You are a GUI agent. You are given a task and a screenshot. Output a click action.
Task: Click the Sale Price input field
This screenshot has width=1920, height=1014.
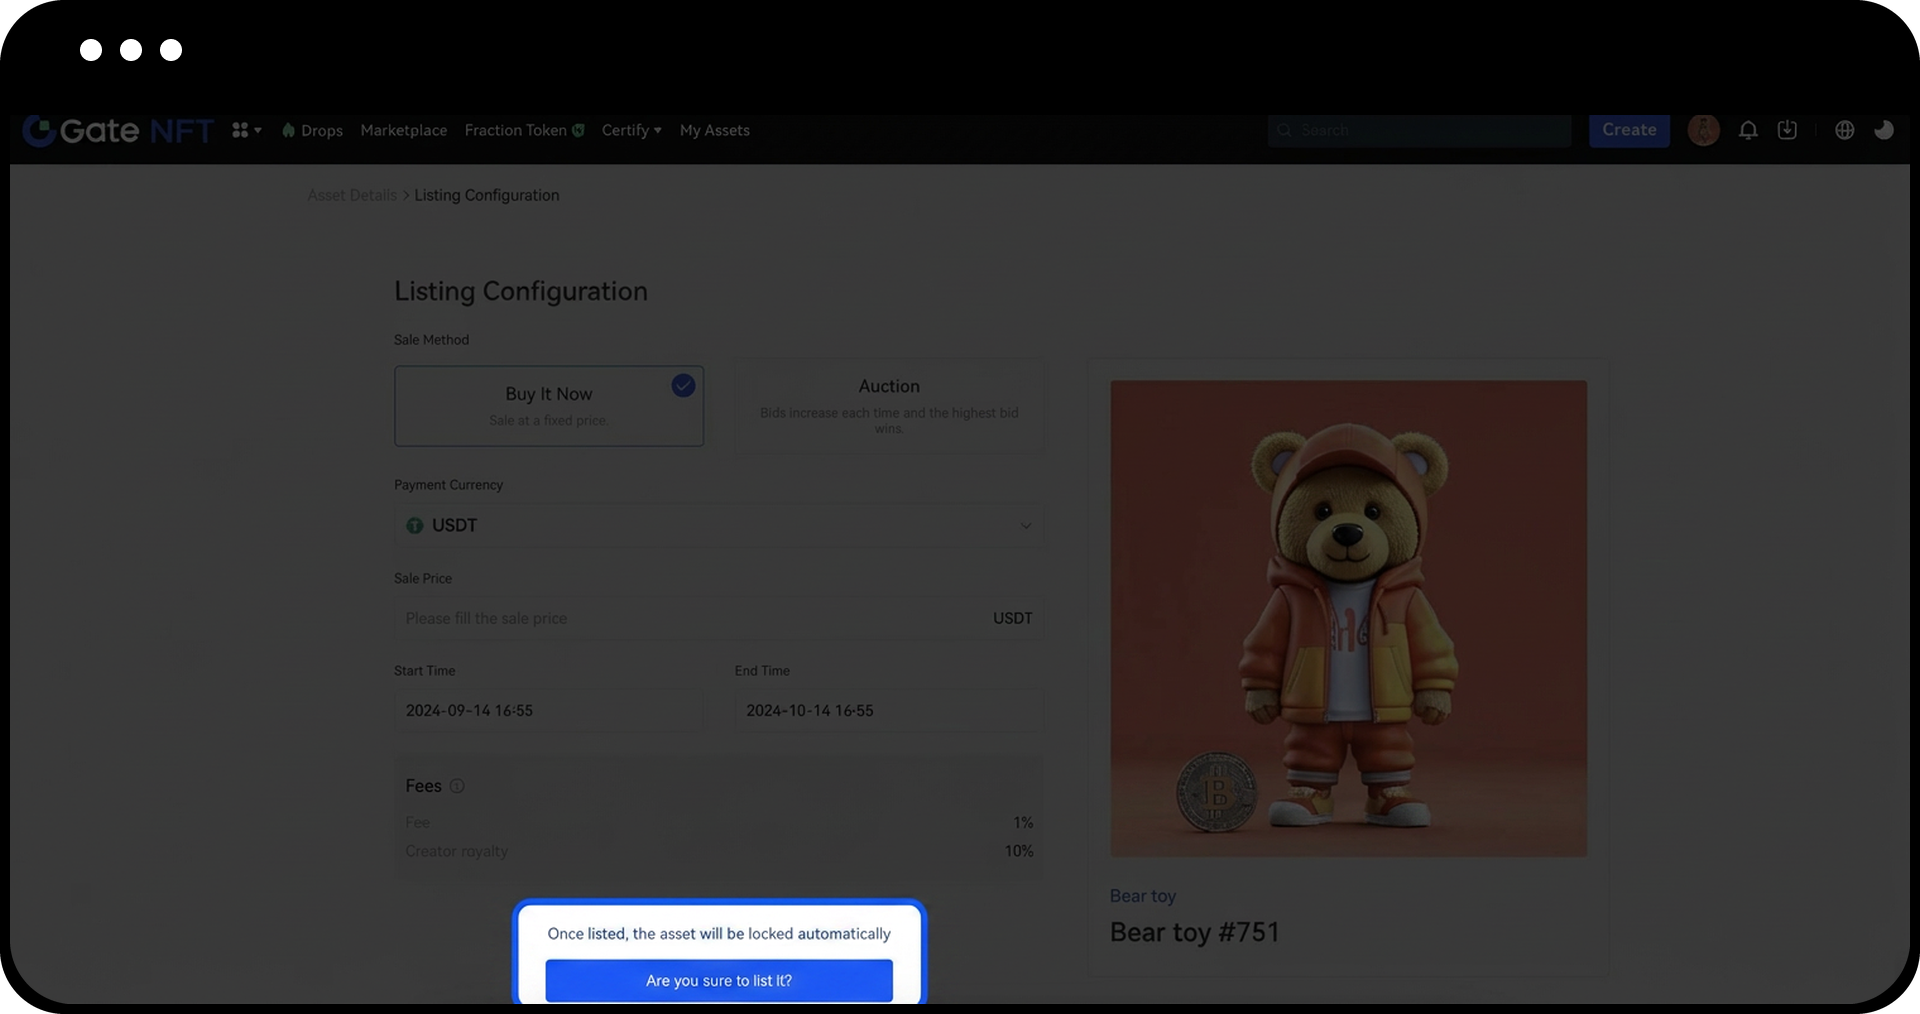coord(690,619)
